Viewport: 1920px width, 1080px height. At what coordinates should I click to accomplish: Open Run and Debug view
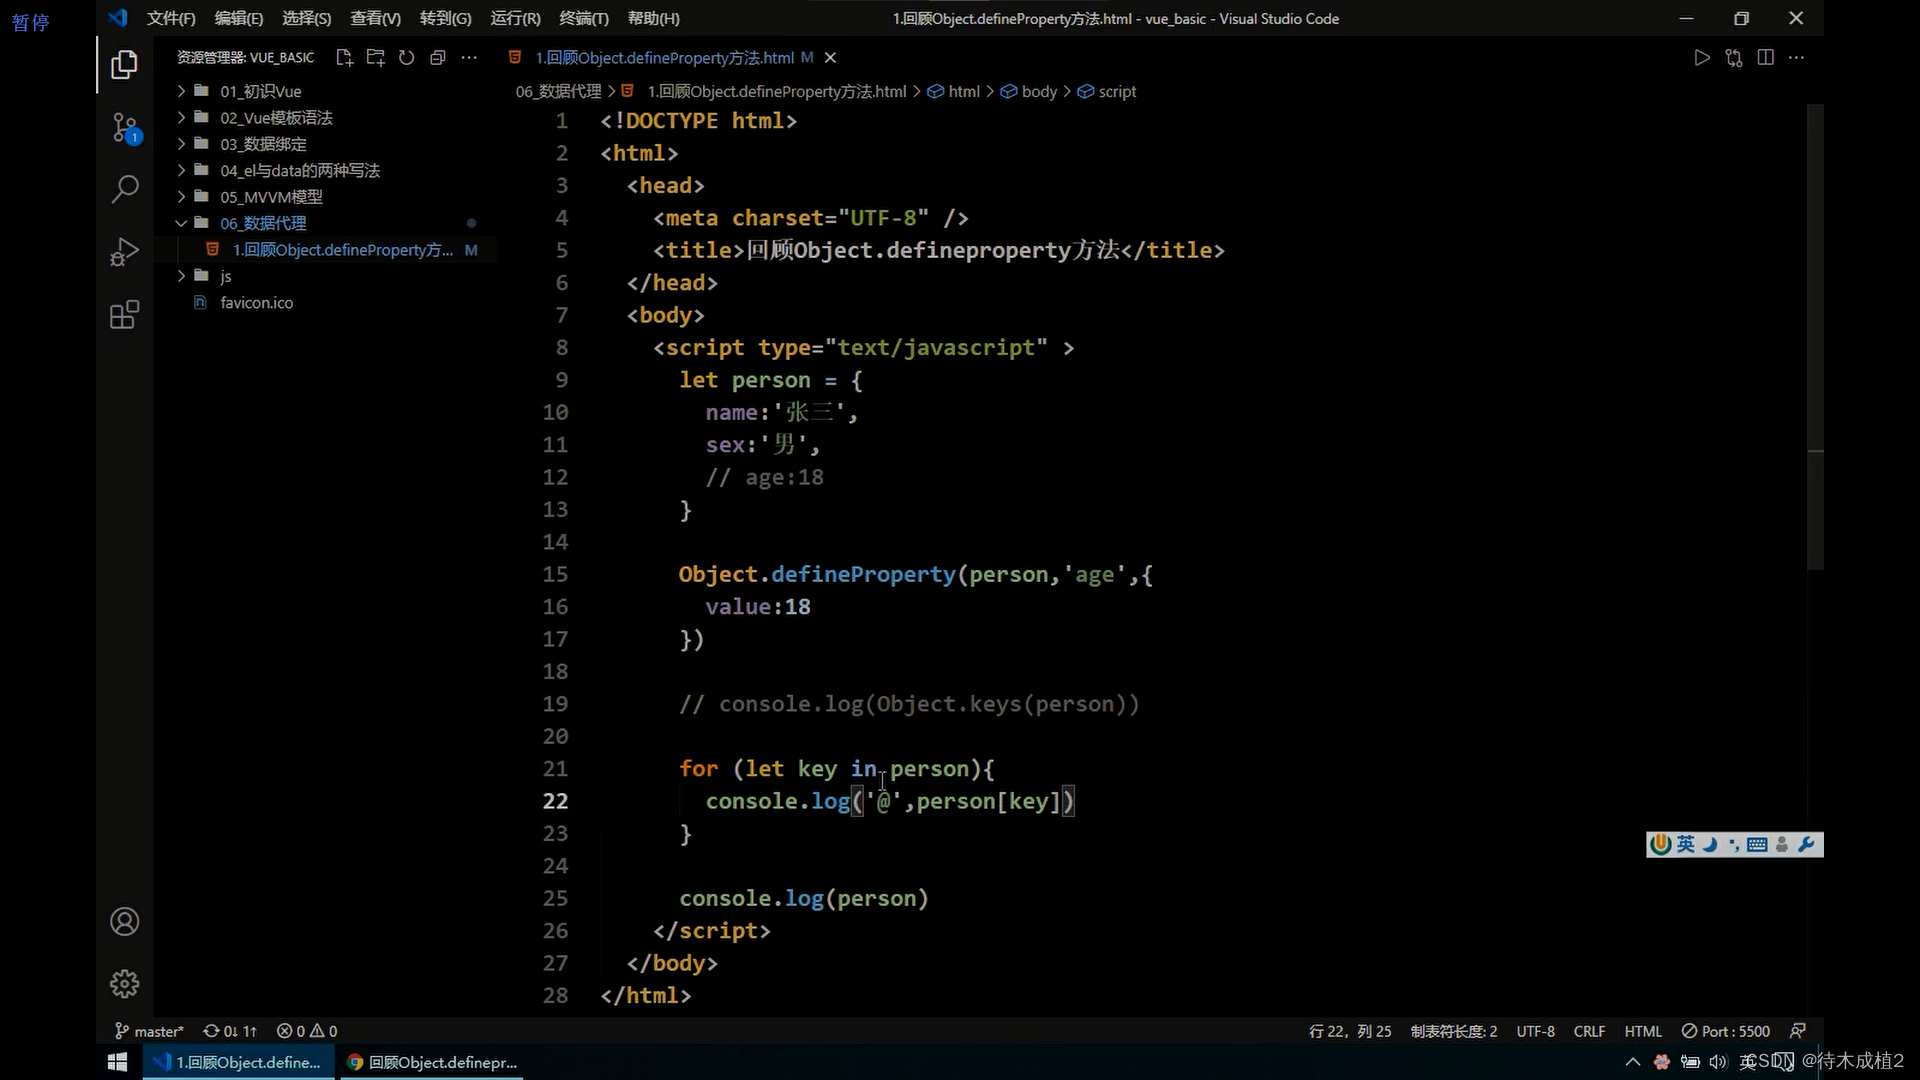(124, 251)
